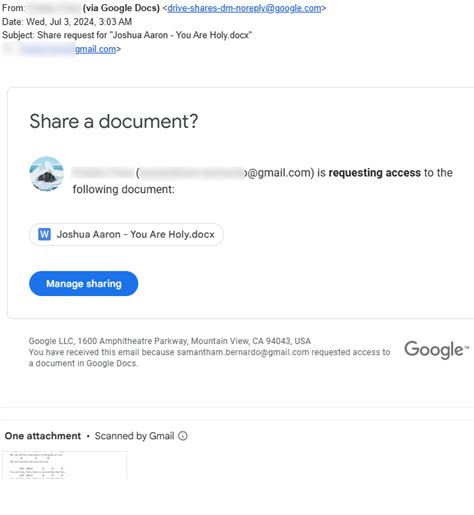
Task: Click the email Subject line text
Action: tap(127, 35)
